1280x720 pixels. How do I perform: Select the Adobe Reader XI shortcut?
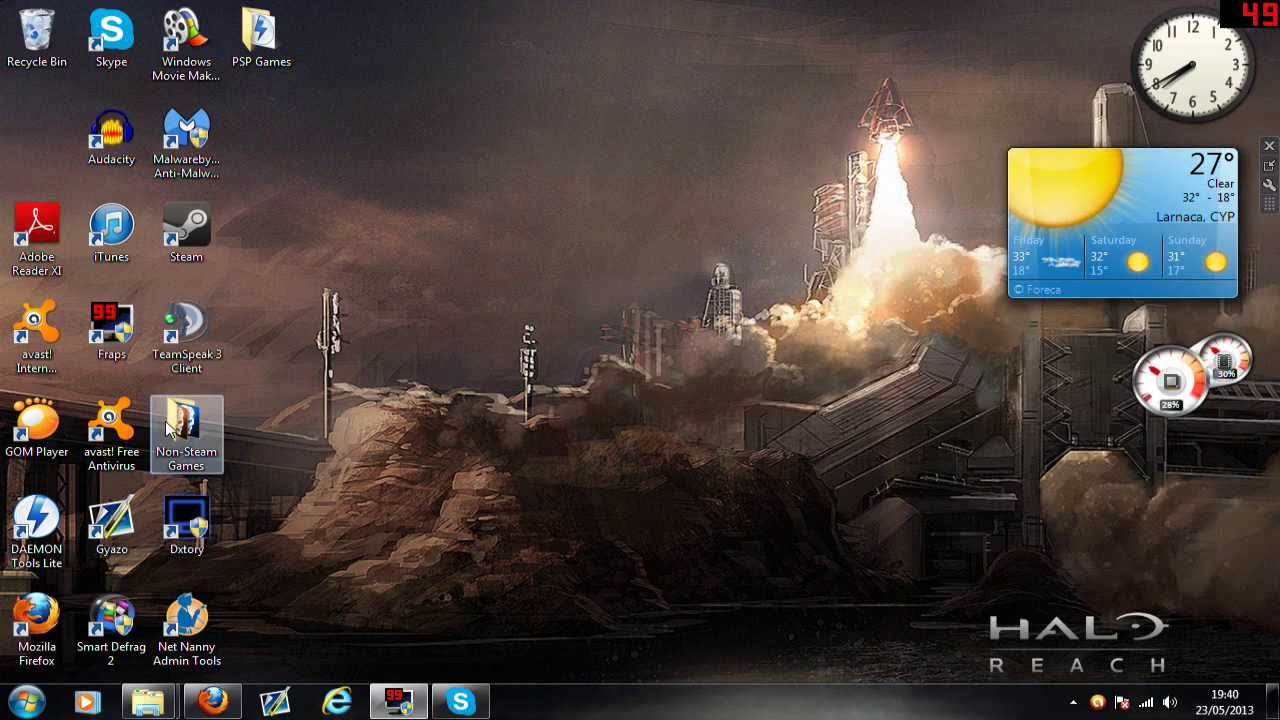36,241
